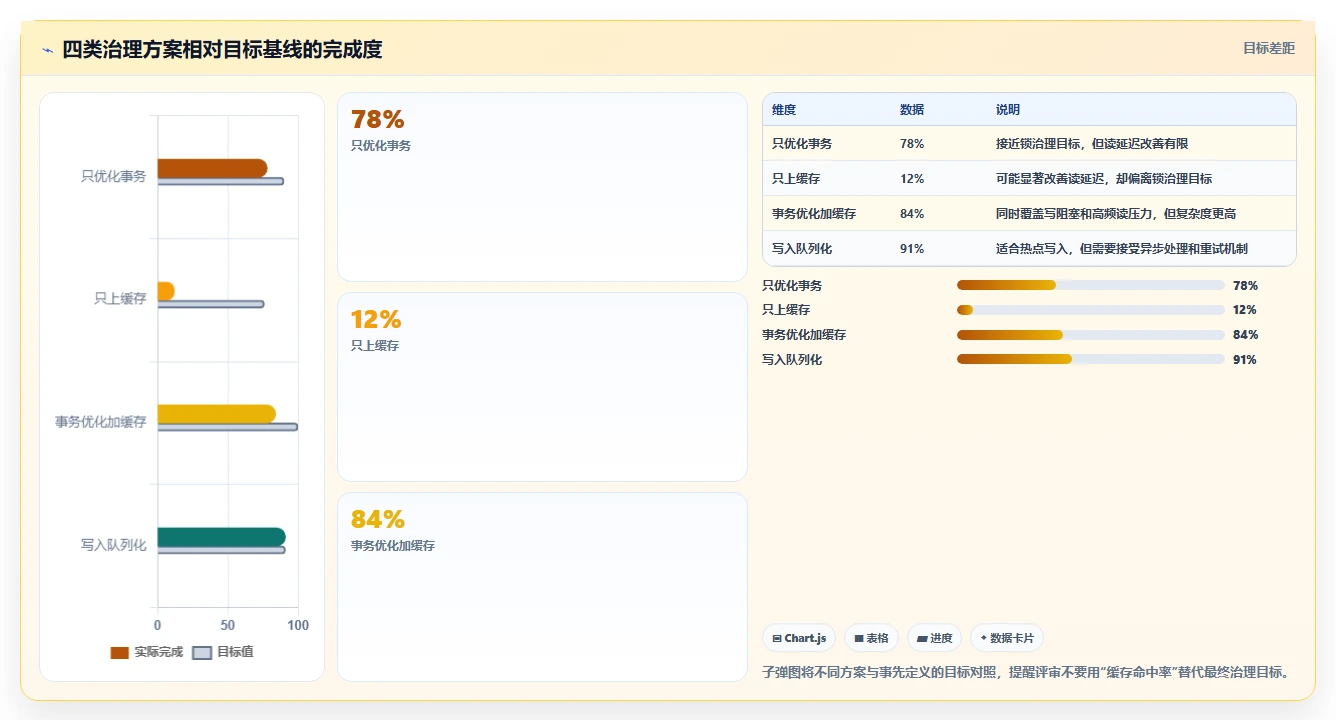Click the icon inside the 表格 chip
Image resolution: width=1336 pixels, height=720 pixels.
859,638
